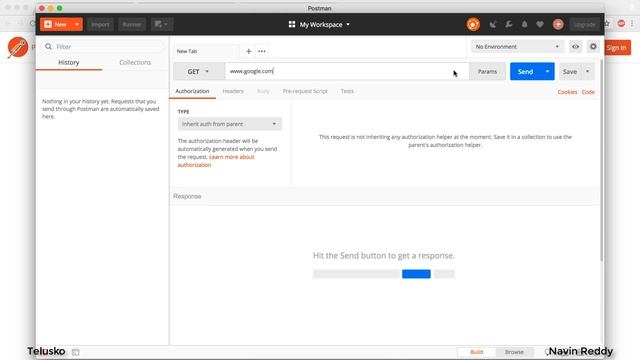This screenshot has height=360, width=640.
Task: Send the request
Action: click(x=525, y=71)
